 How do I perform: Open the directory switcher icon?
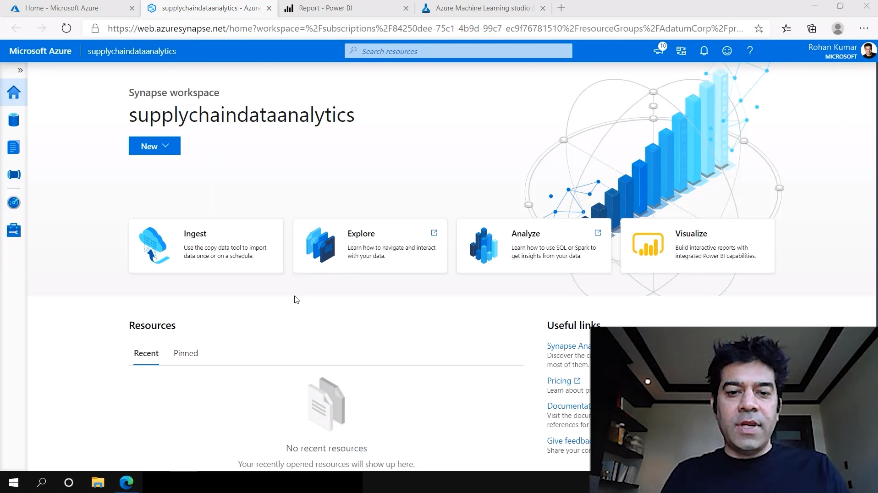tap(681, 51)
